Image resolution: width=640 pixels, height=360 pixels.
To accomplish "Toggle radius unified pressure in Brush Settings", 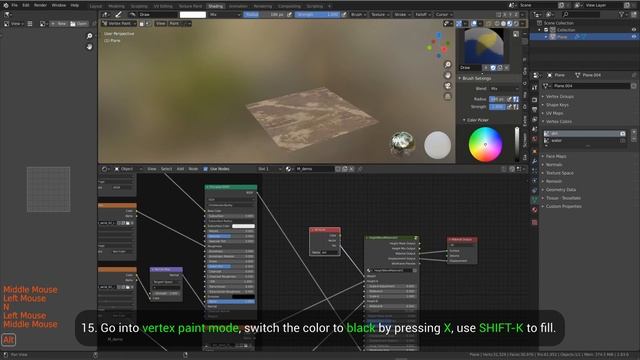I will click(x=516, y=99).
